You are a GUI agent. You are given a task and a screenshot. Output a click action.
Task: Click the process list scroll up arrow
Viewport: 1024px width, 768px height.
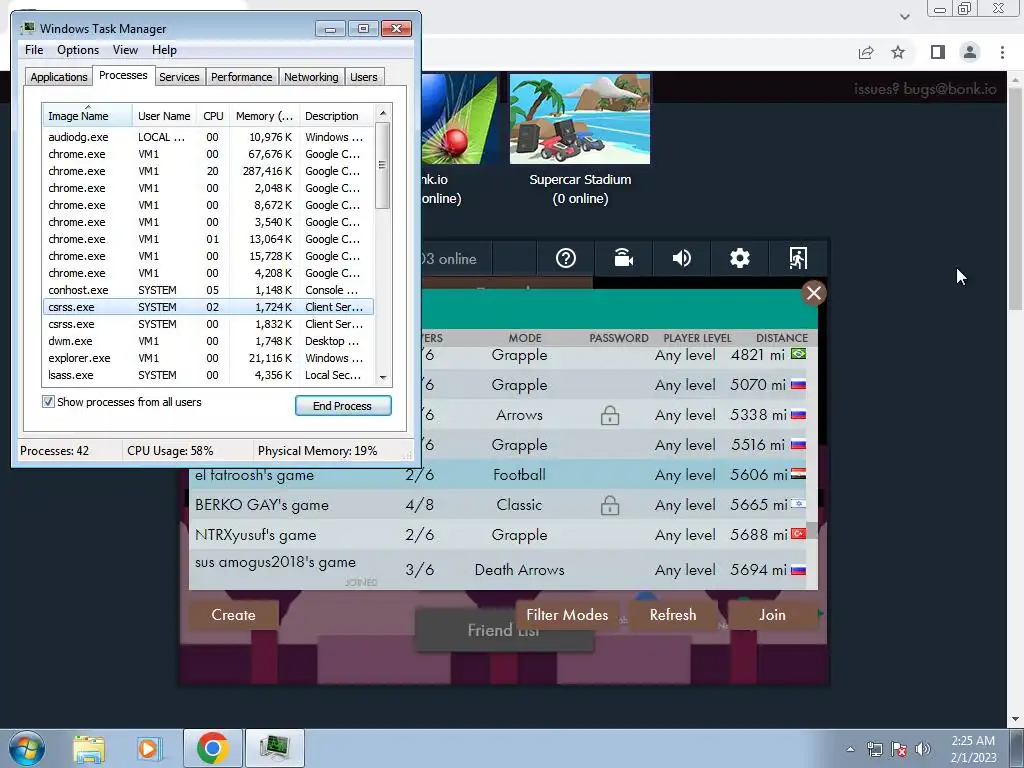pos(383,113)
